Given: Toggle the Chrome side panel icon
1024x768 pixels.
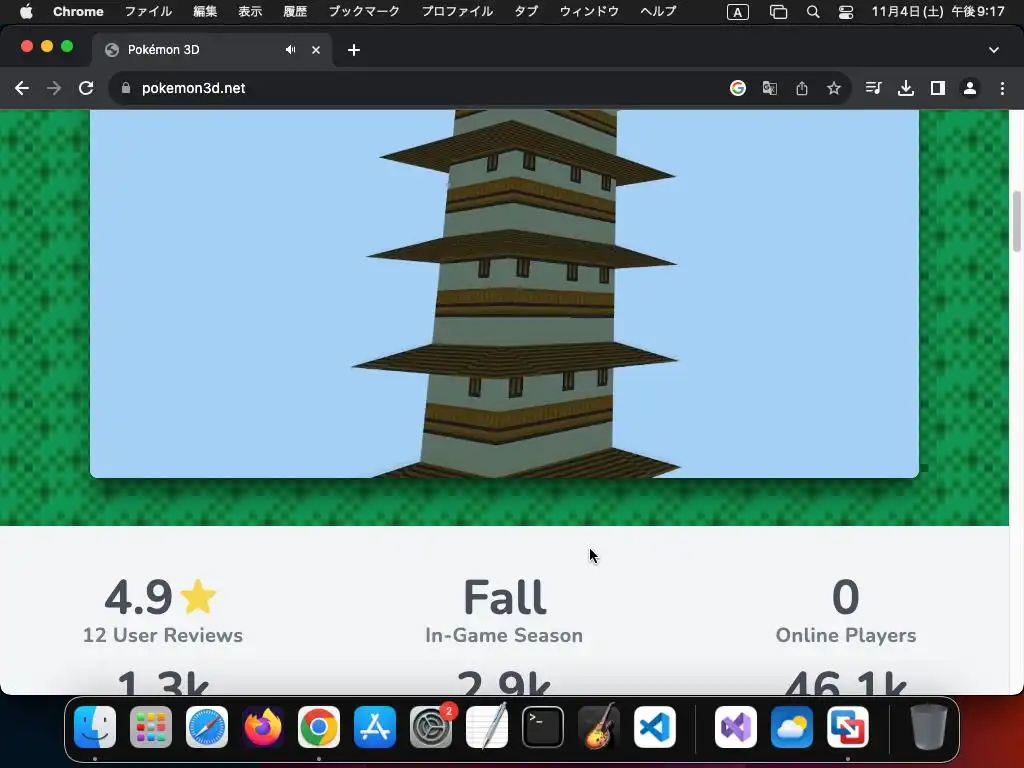Looking at the screenshot, I should 938,88.
